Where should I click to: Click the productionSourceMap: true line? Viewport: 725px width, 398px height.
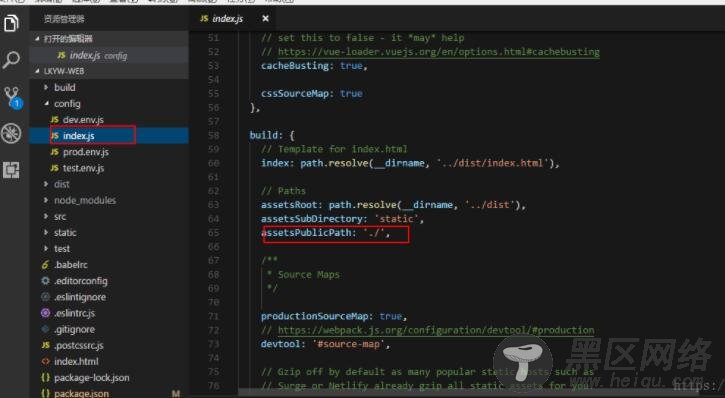[x=334, y=316]
